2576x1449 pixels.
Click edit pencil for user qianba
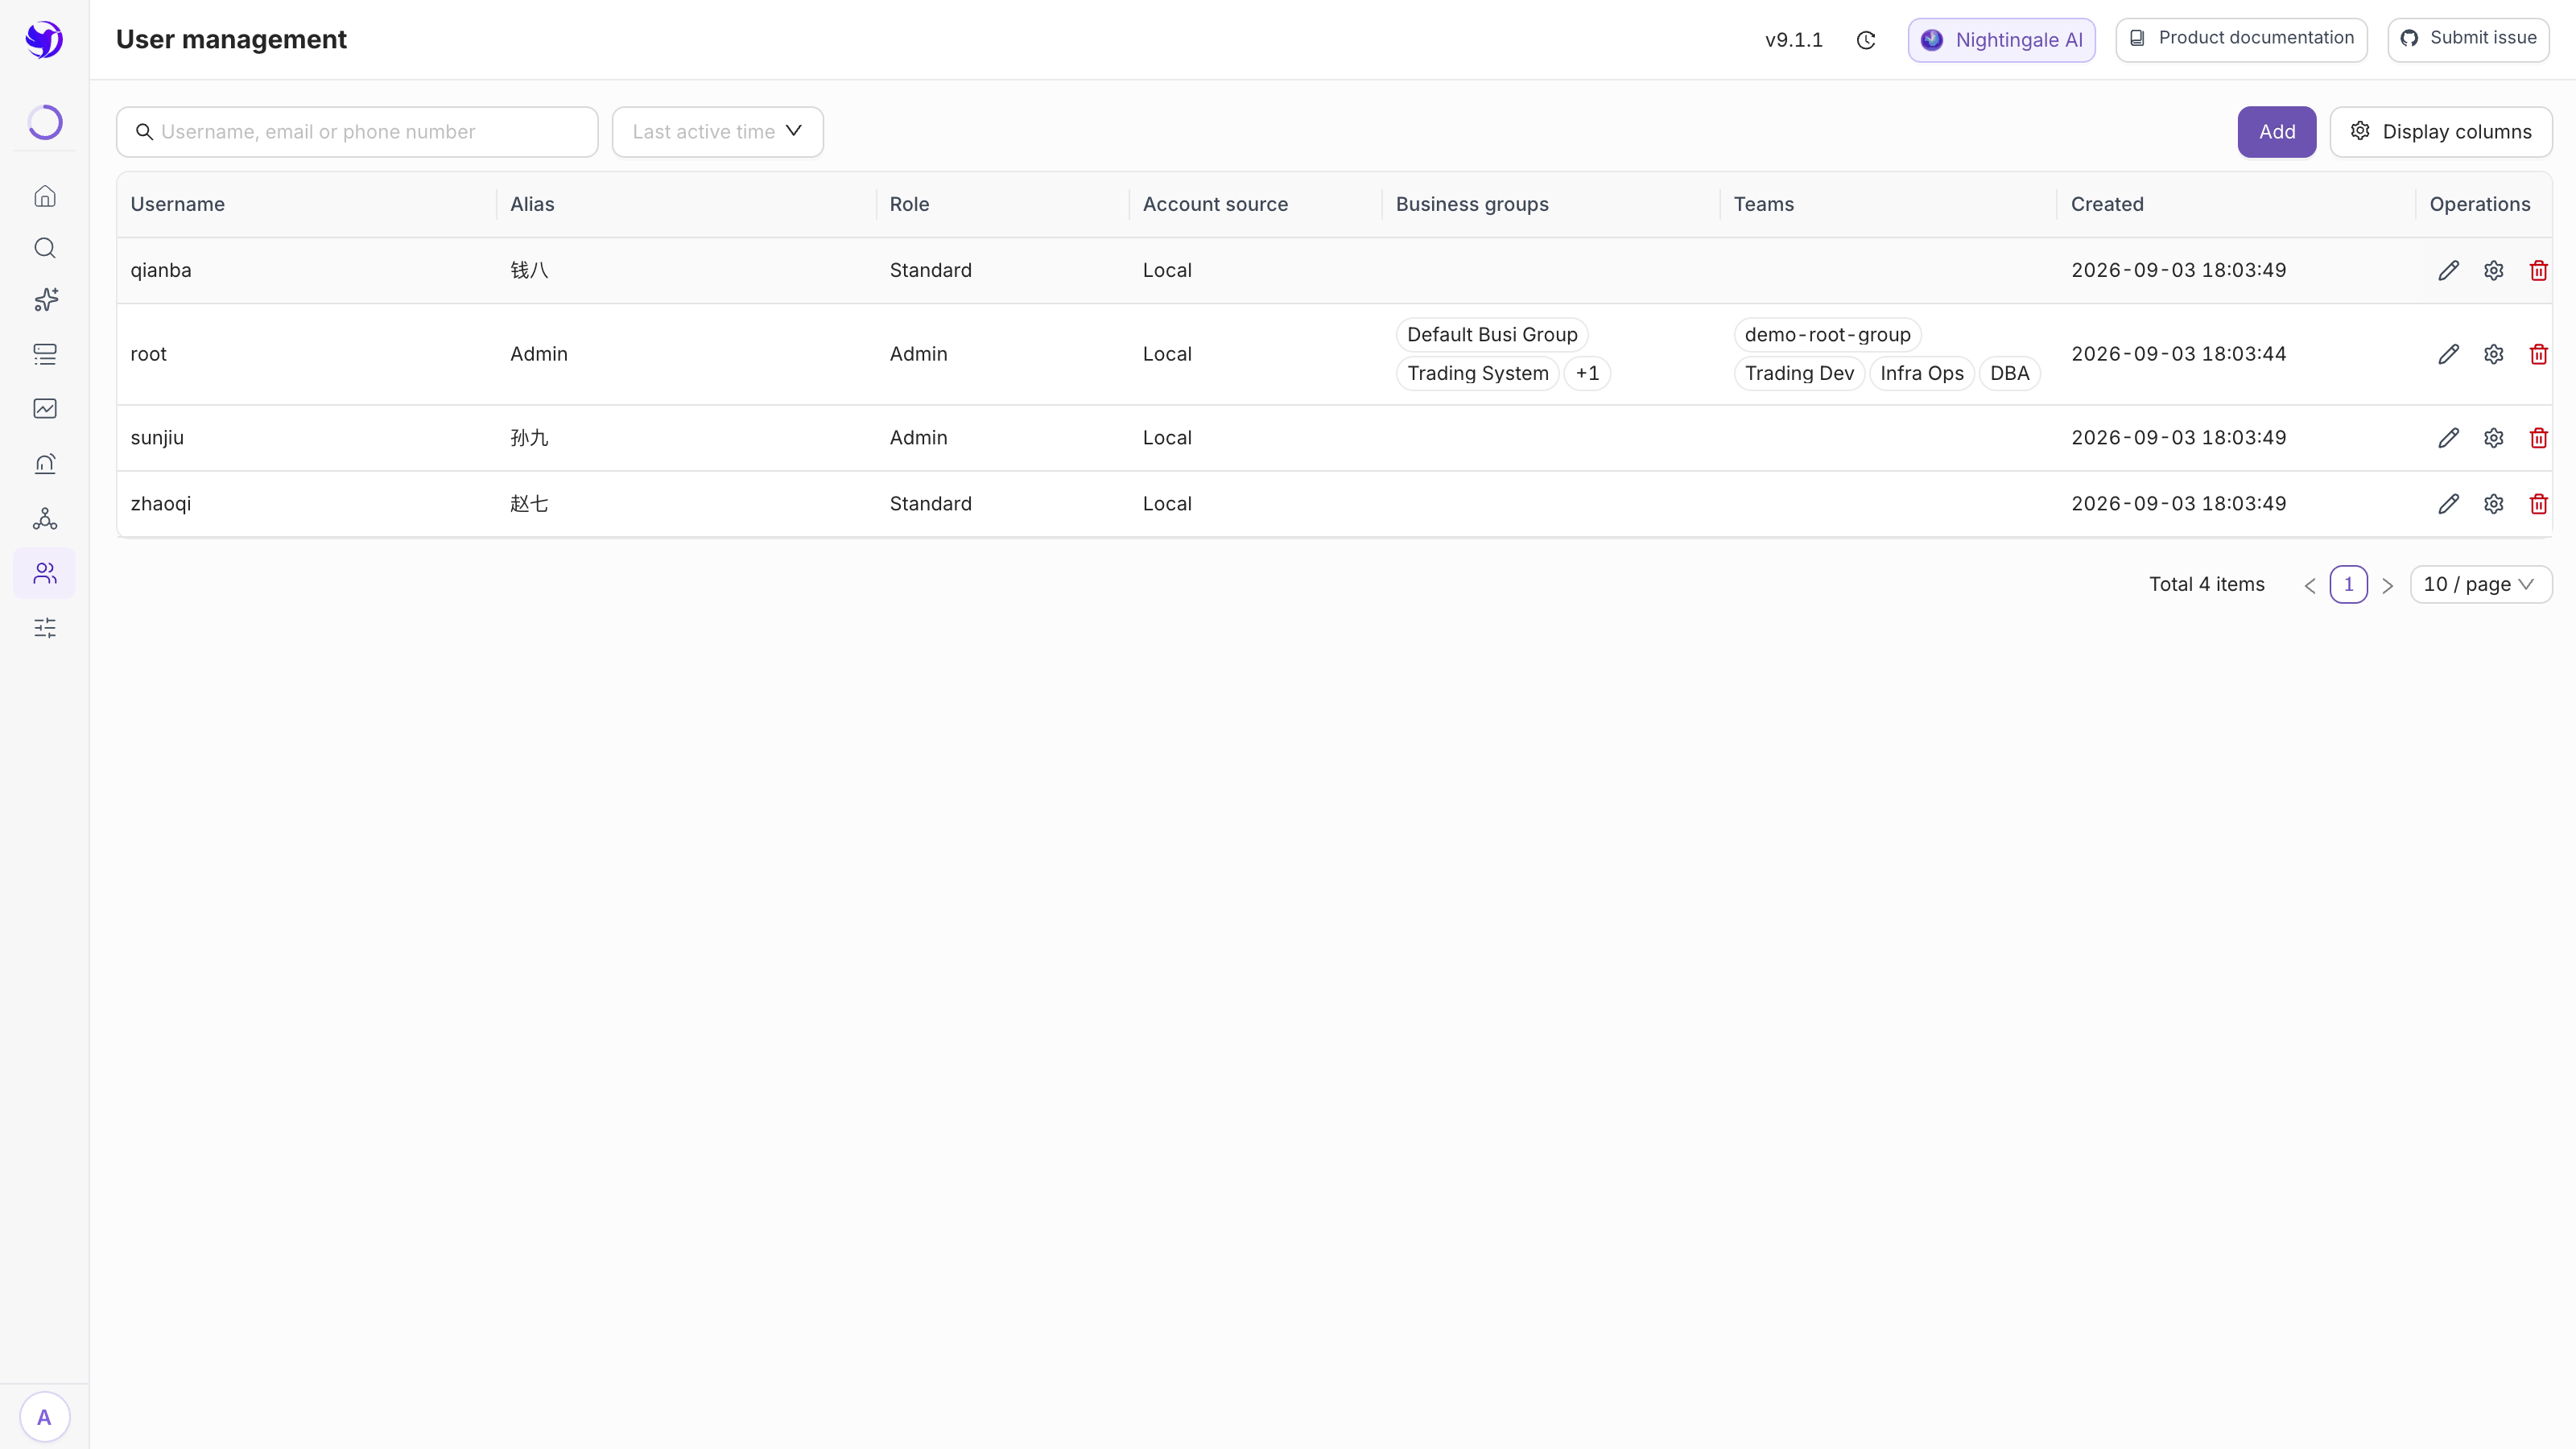[x=2448, y=270]
